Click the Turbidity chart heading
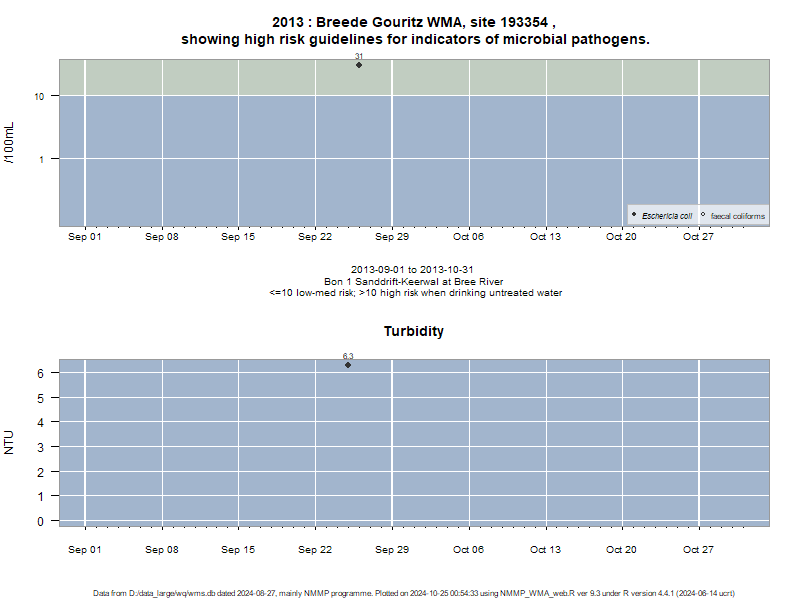This screenshot has height=600, width=800. coord(414,331)
